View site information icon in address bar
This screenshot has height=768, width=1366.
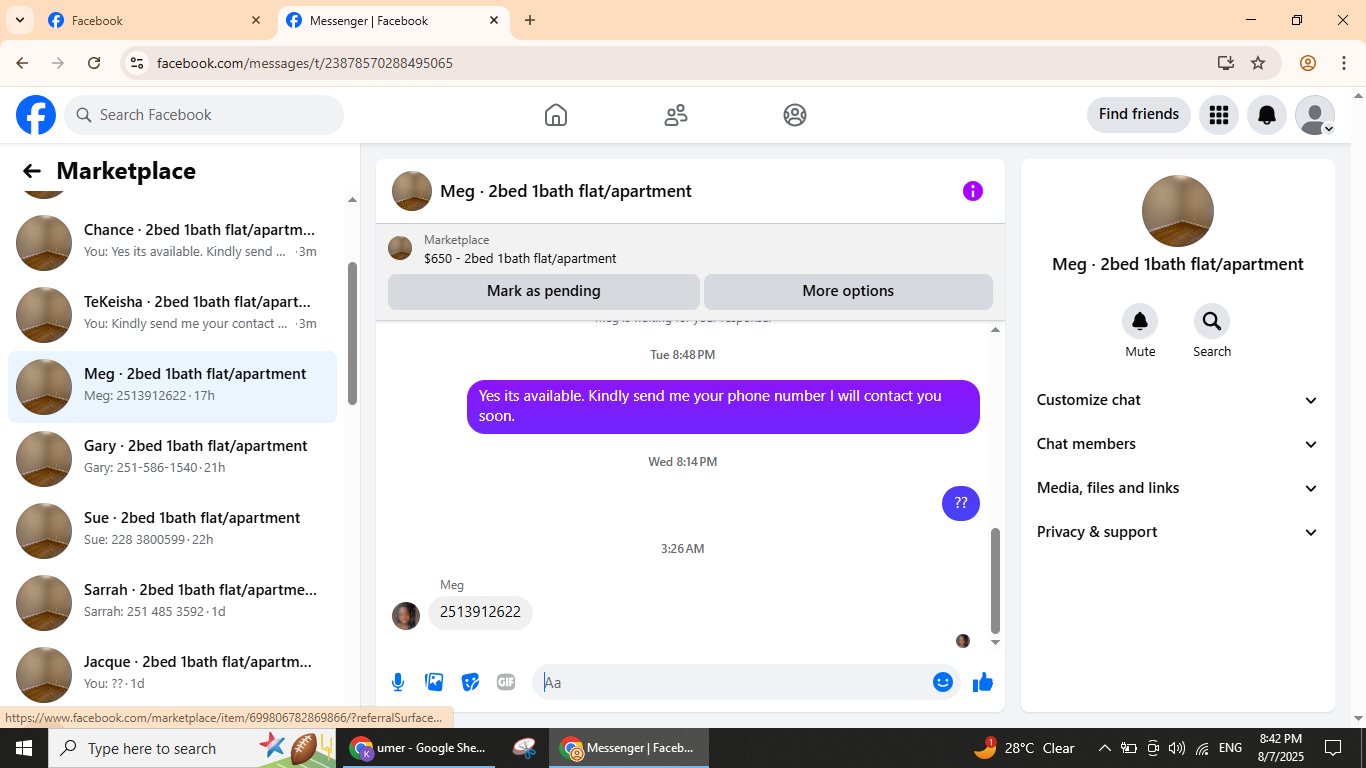click(137, 63)
